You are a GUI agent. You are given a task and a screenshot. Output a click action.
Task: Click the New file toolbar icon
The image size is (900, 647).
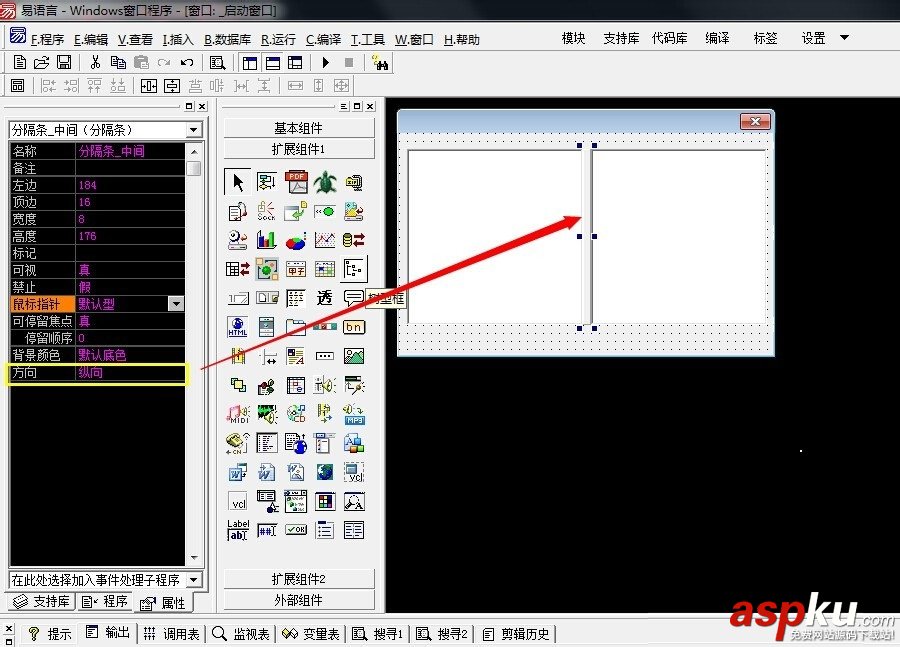(19, 63)
